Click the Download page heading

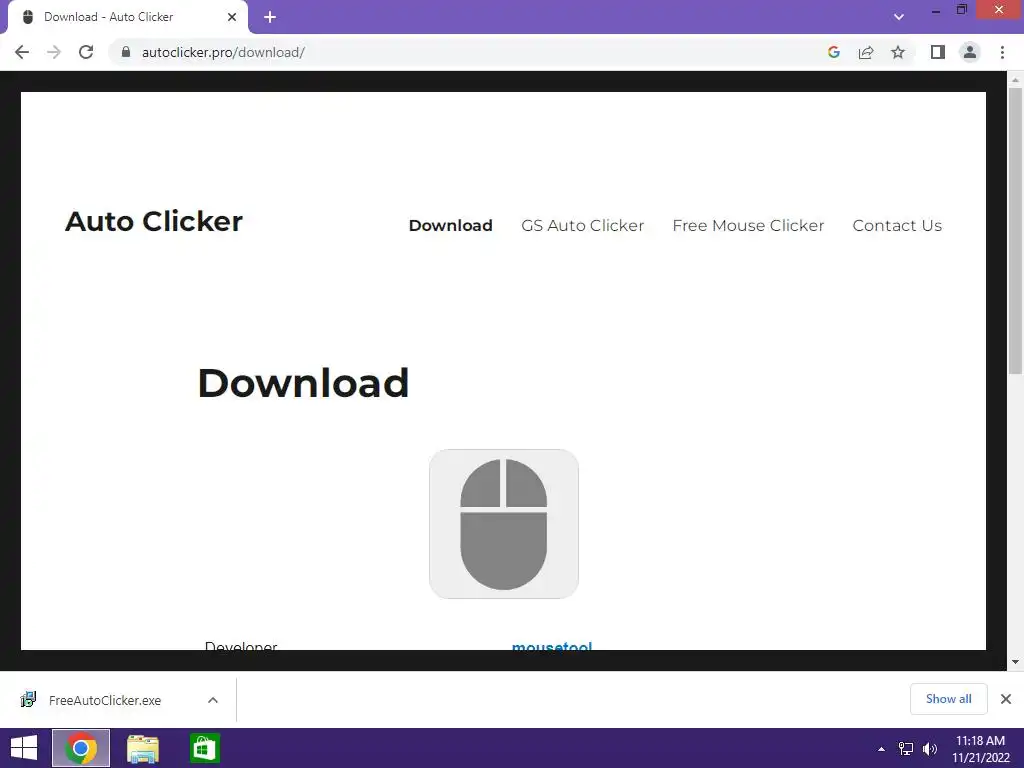pyautogui.click(x=304, y=383)
